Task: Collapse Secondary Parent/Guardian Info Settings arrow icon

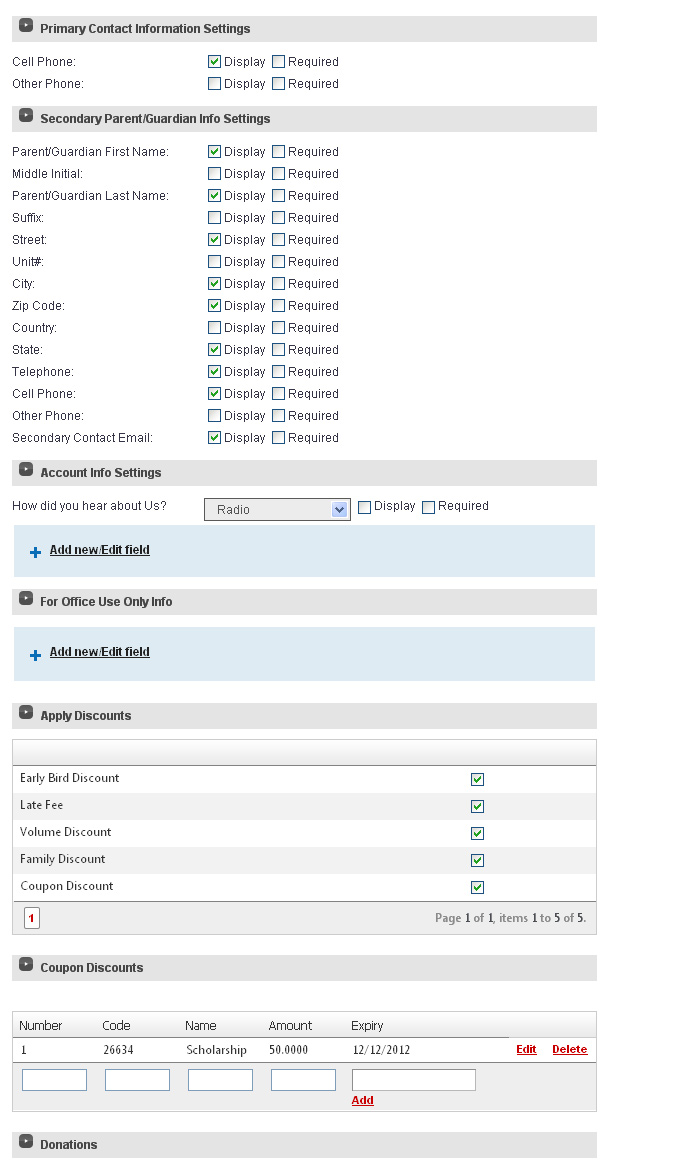Action: 26,115
